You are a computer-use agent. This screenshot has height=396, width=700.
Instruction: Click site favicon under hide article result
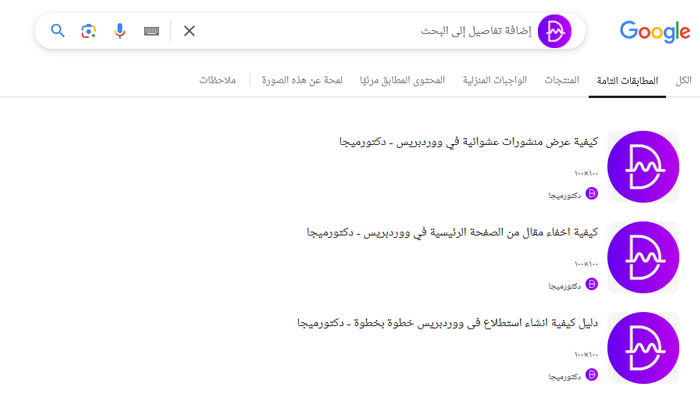pos(592,284)
